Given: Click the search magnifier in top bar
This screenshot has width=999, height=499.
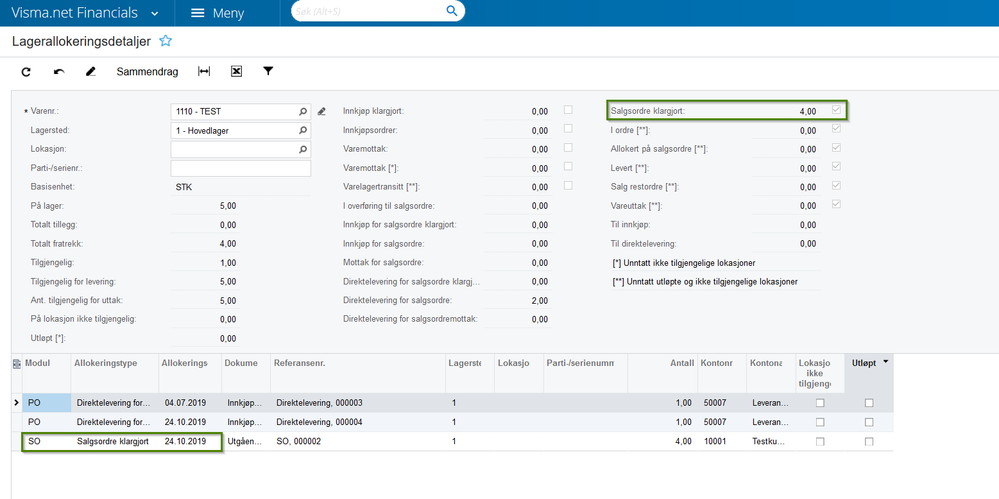Looking at the screenshot, I should click(x=452, y=11).
